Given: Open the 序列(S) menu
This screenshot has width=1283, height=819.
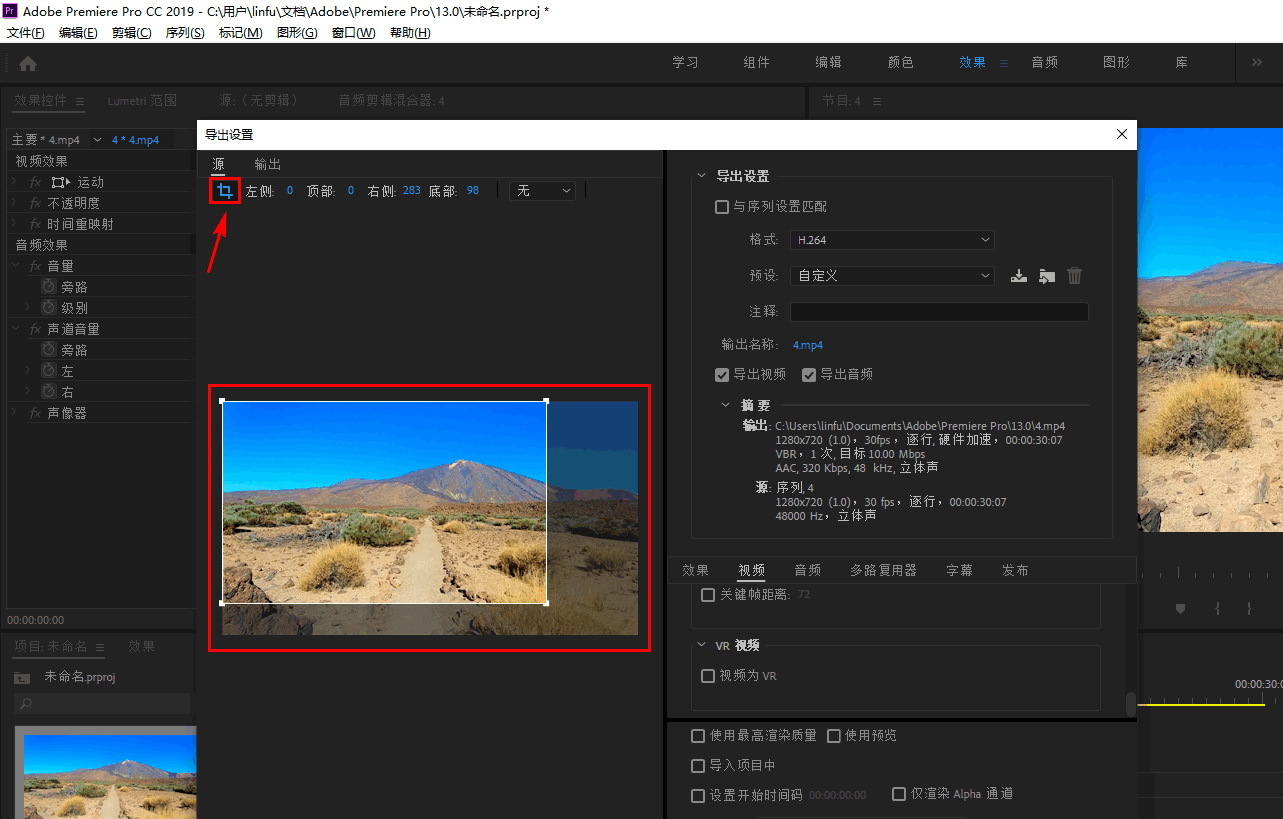Looking at the screenshot, I should tap(185, 31).
